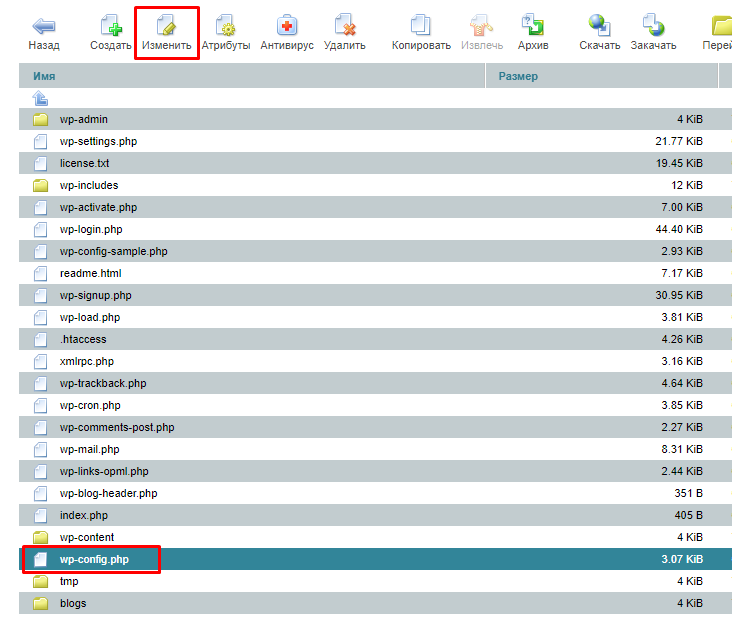
Task: Click the wp-login.php file icon
Action: (x=41, y=229)
